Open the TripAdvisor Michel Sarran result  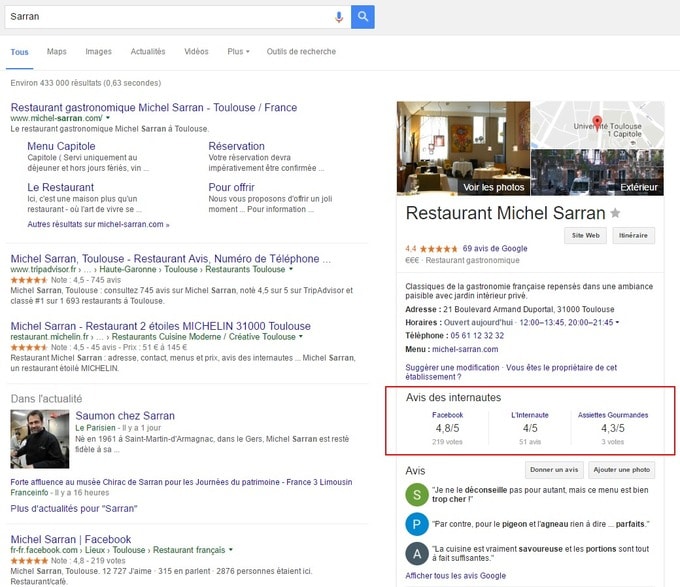tap(170, 259)
